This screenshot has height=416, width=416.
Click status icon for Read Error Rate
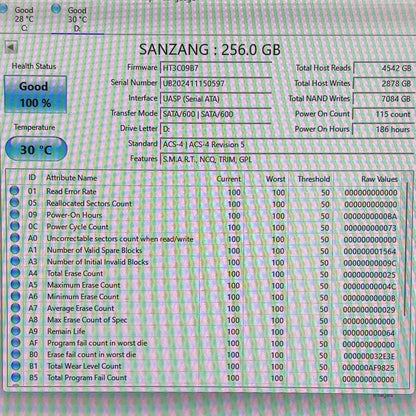(x=14, y=191)
